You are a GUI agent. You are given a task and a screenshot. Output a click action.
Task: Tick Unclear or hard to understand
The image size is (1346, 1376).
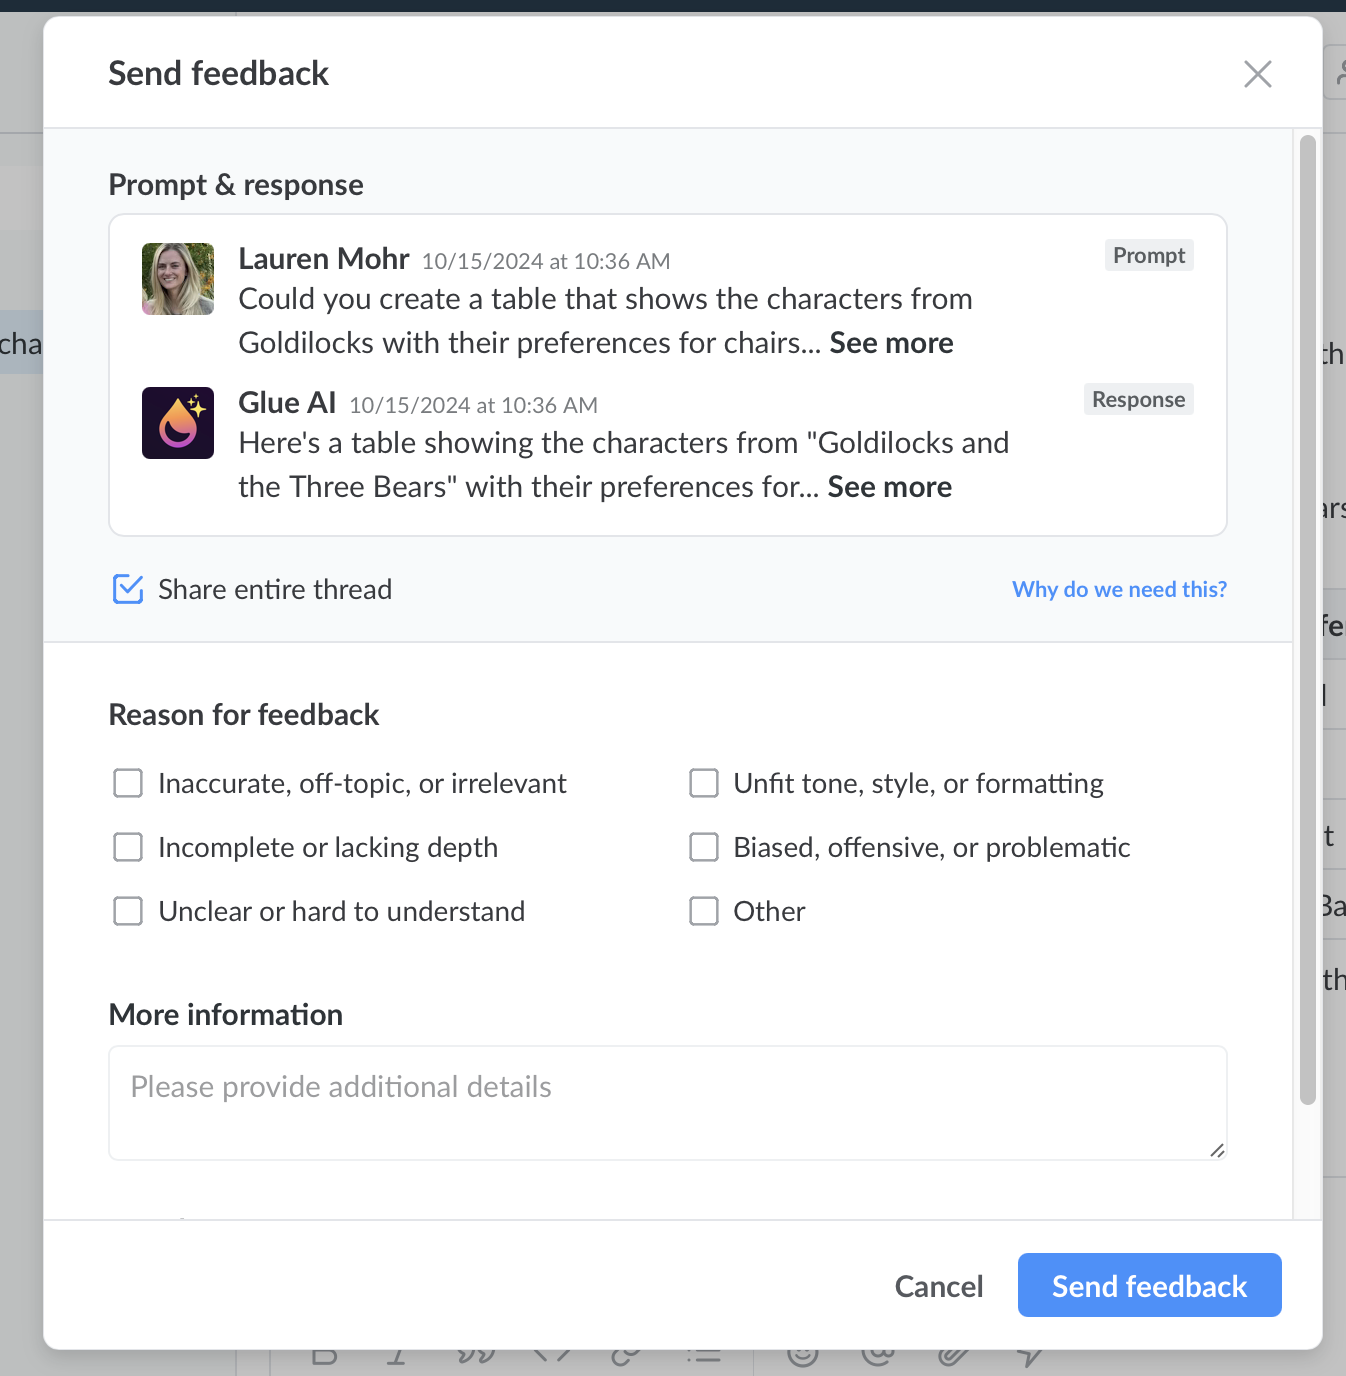(128, 912)
